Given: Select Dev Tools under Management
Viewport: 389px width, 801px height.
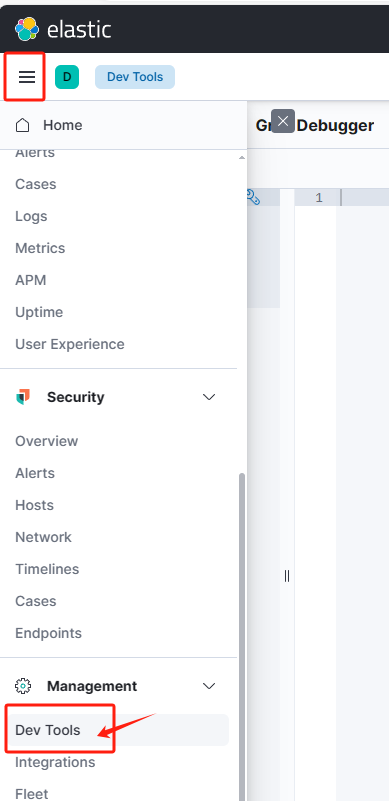Looking at the screenshot, I should click(48, 730).
